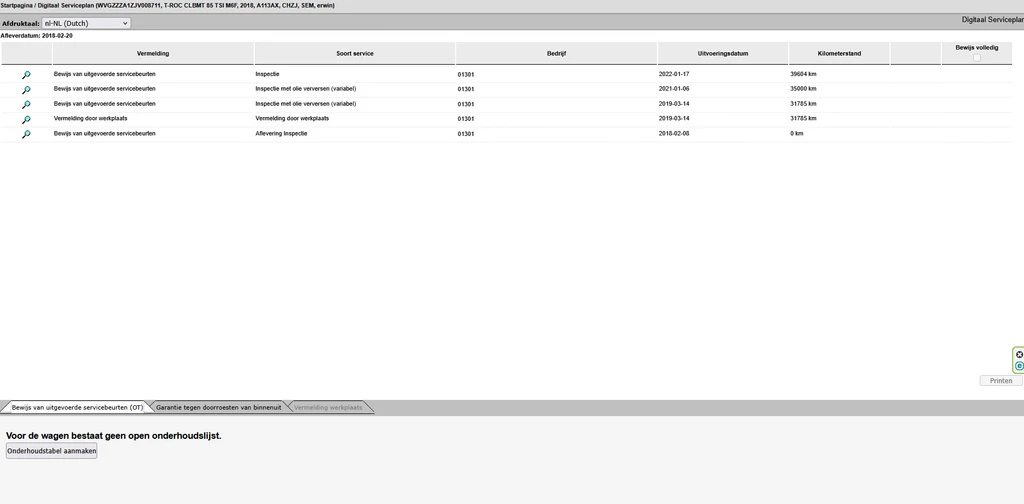Switch to Garantie tegen doorroesten van binnenuit tab

pyautogui.click(x=218, y=408)
